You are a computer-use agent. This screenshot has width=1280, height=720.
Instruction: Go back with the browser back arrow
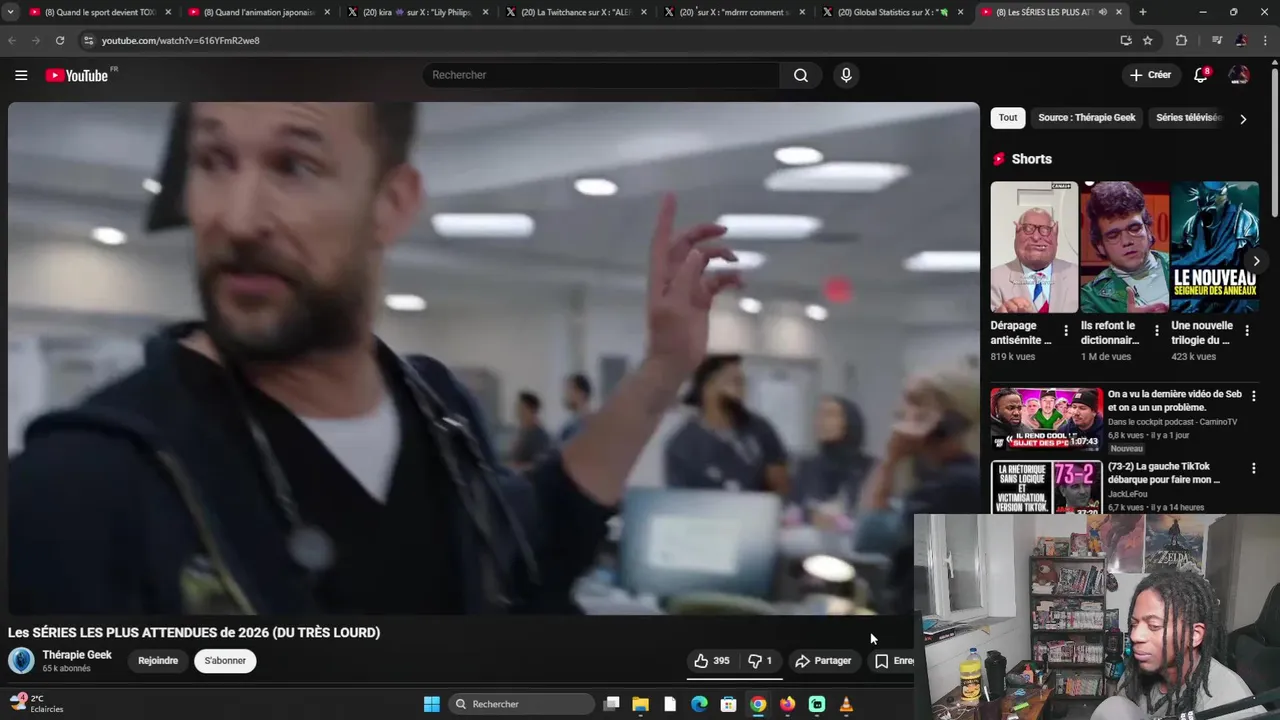click(x=12, y=40)
